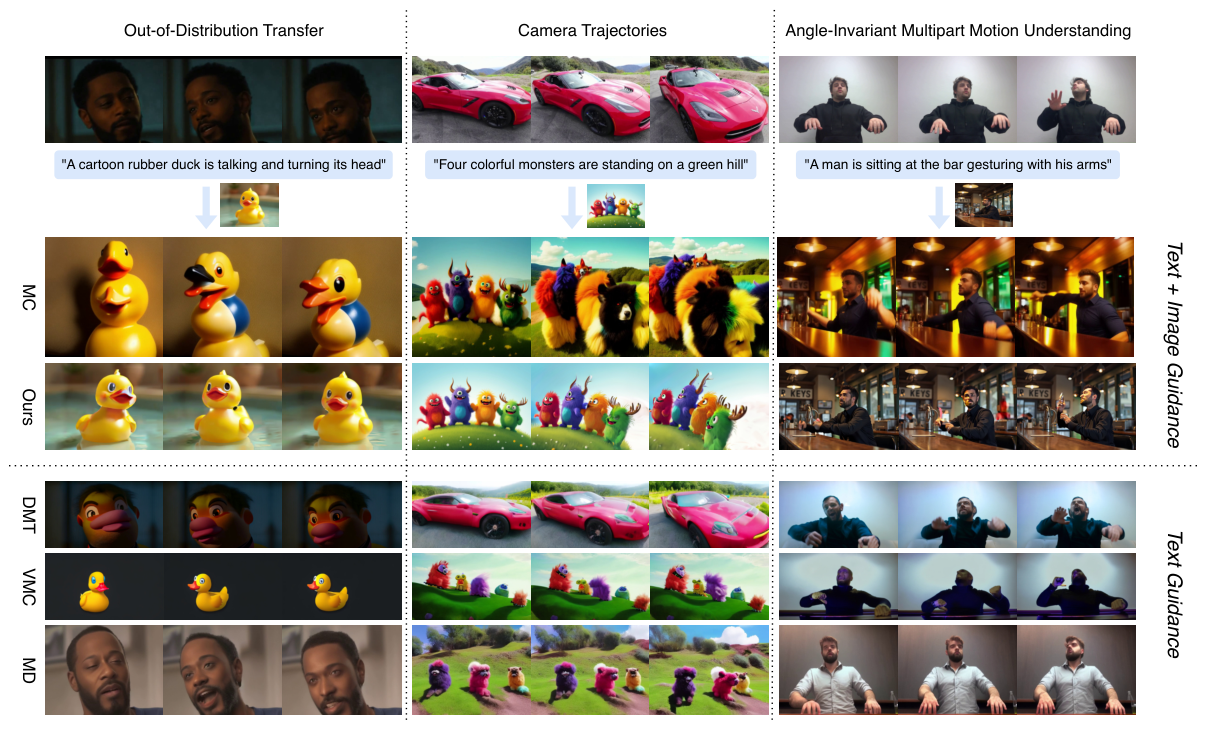Click the "Ours" row label
This screenshot has width=1206, height=738.
pos(27,406)
